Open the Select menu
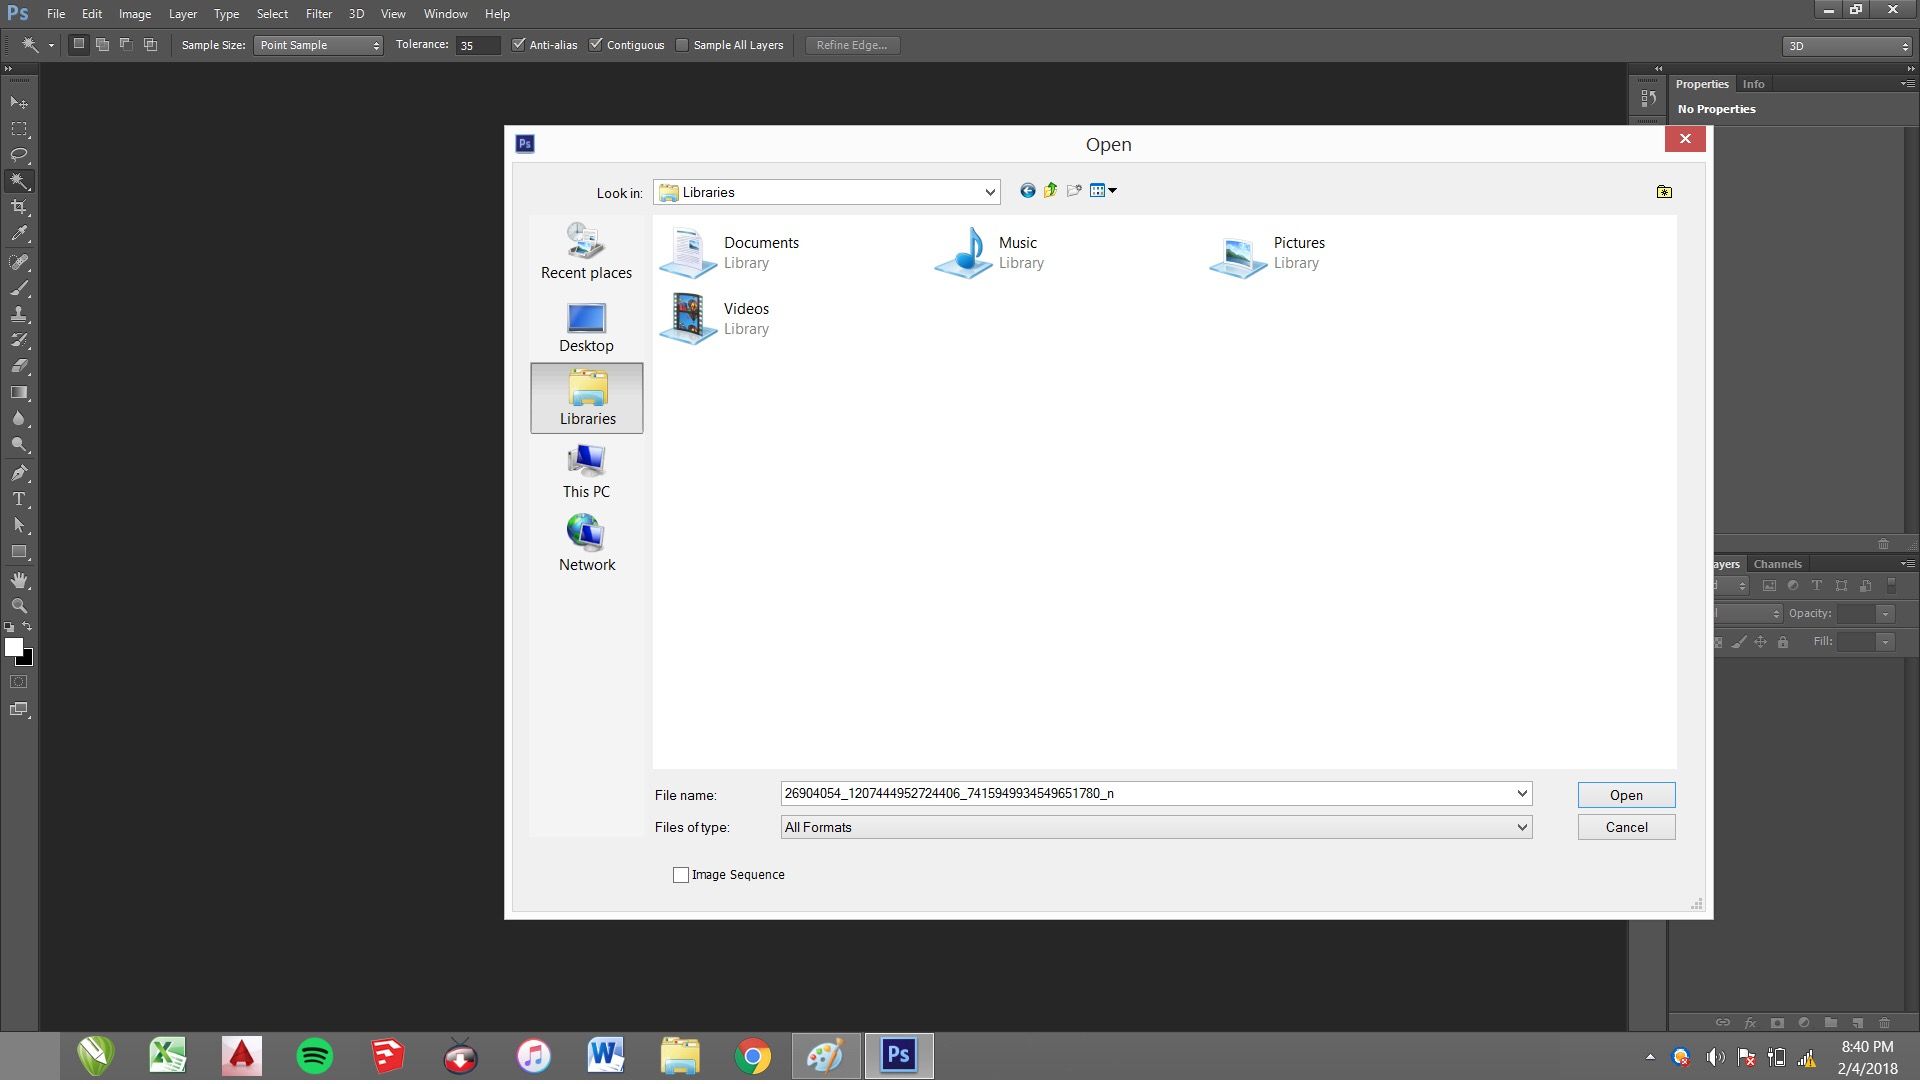Viewport: 1920px width, 1084px height. pos(272,13)
